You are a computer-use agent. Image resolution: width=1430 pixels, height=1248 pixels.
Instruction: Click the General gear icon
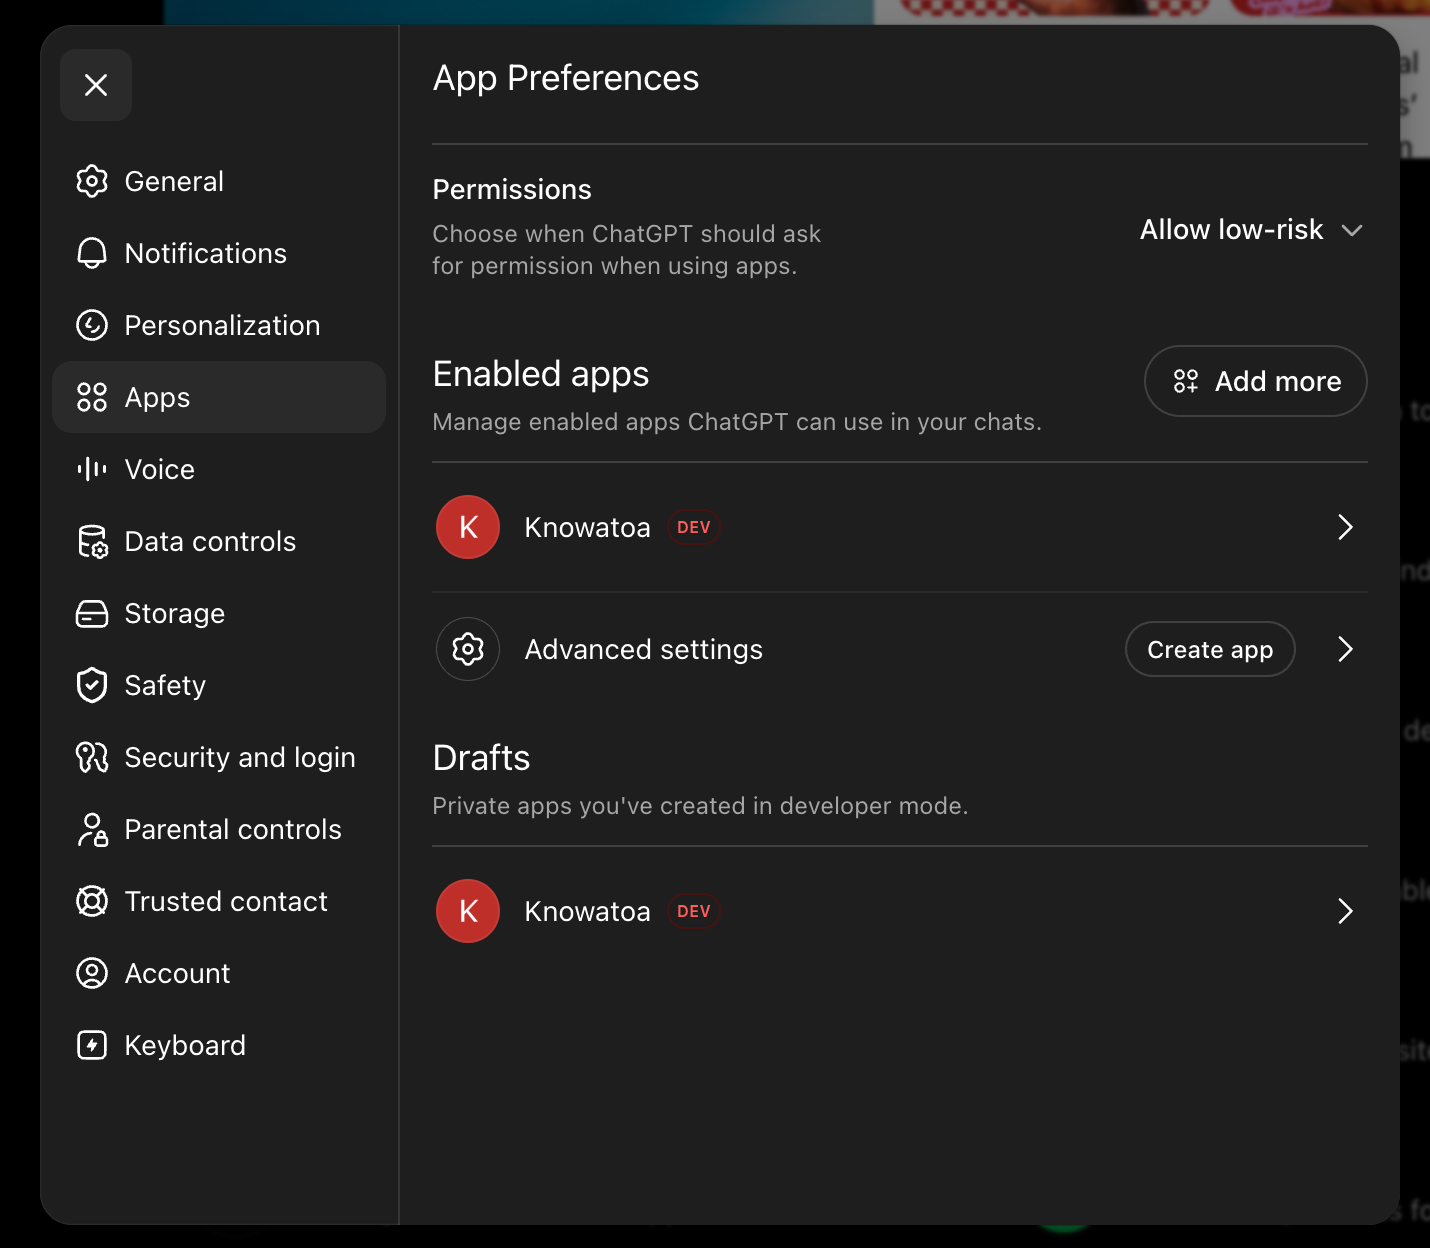pyautogui.click(x=92, y=181)
